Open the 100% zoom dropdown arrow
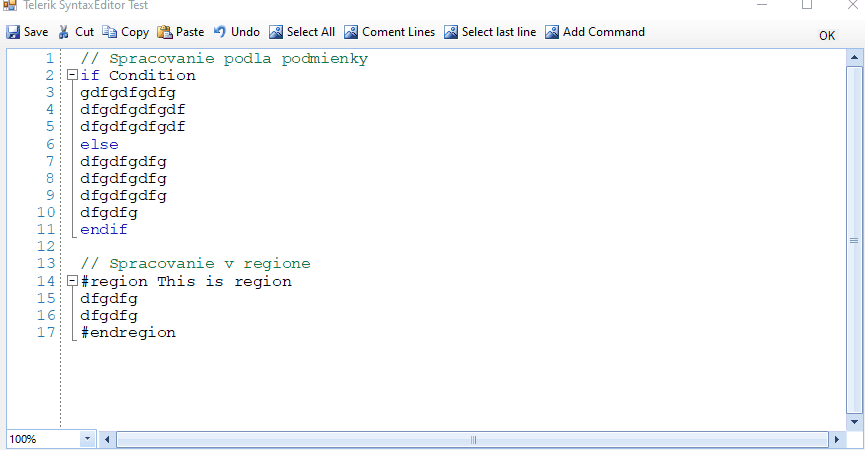865x450 pixels. coord(87,439)
